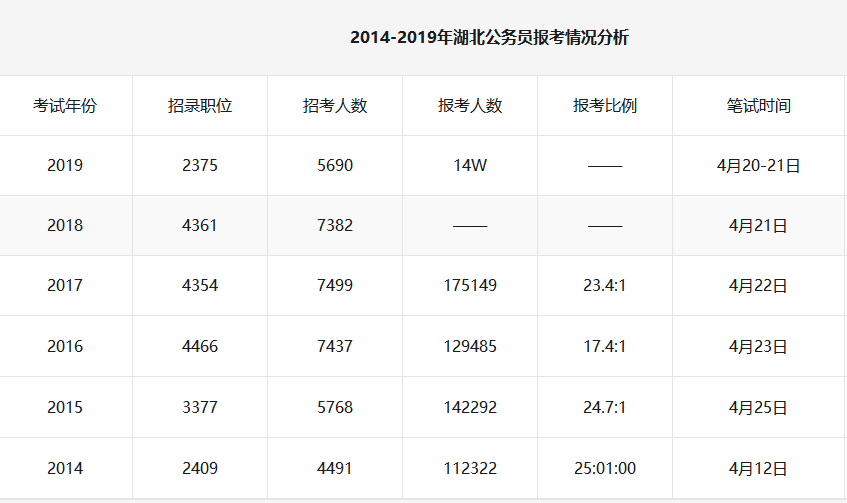Click the applicants count 142292

click(x=470, y=407)
